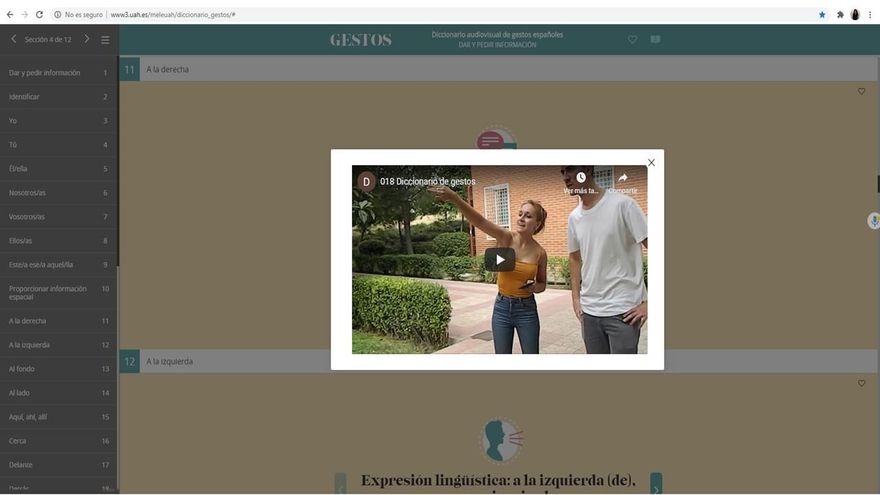Click the speaking head icon in section 12
The height and width of the screenshot is (495, 880).
[x=501, y=440]
